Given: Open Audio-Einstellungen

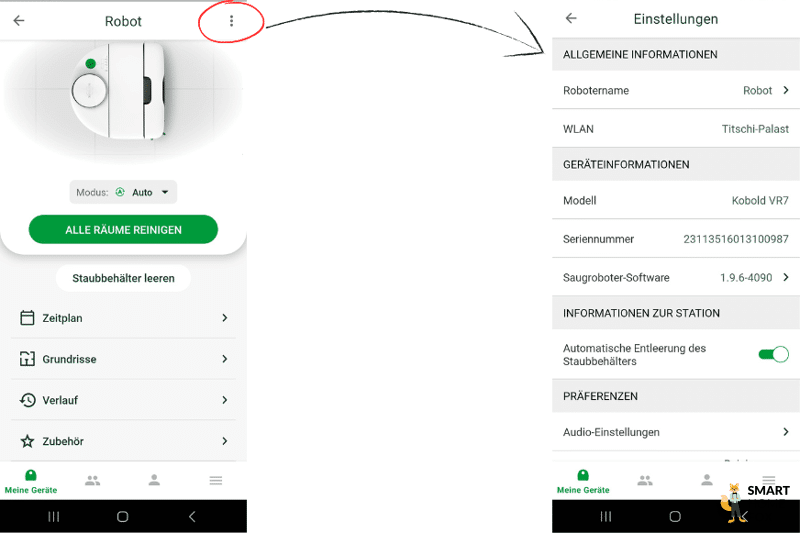Looking at the screenshot, I should pos(676,432).
